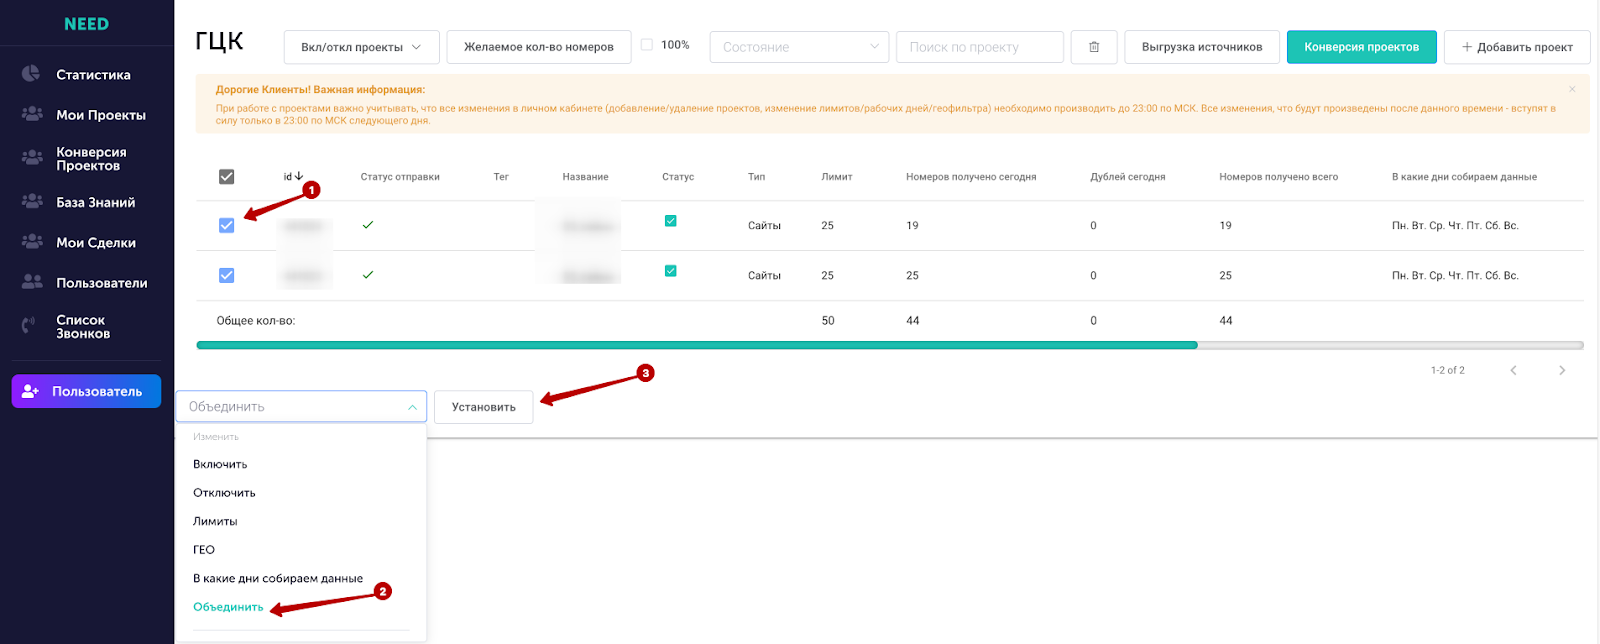Choose Лимиты from the action list
The height and width of the screenshot is (644, 1600).
215,521
